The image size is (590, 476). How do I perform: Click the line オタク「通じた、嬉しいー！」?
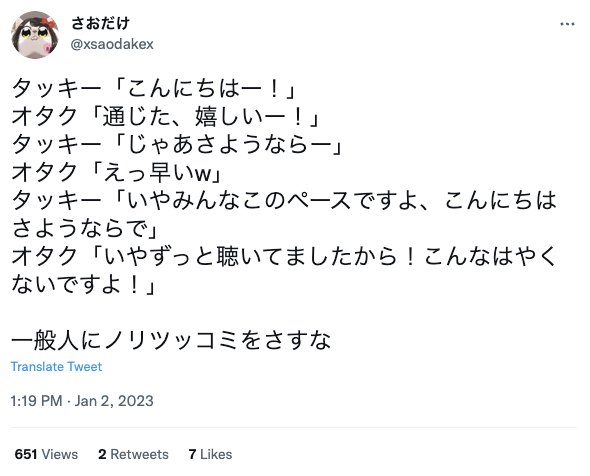[166, 117]
